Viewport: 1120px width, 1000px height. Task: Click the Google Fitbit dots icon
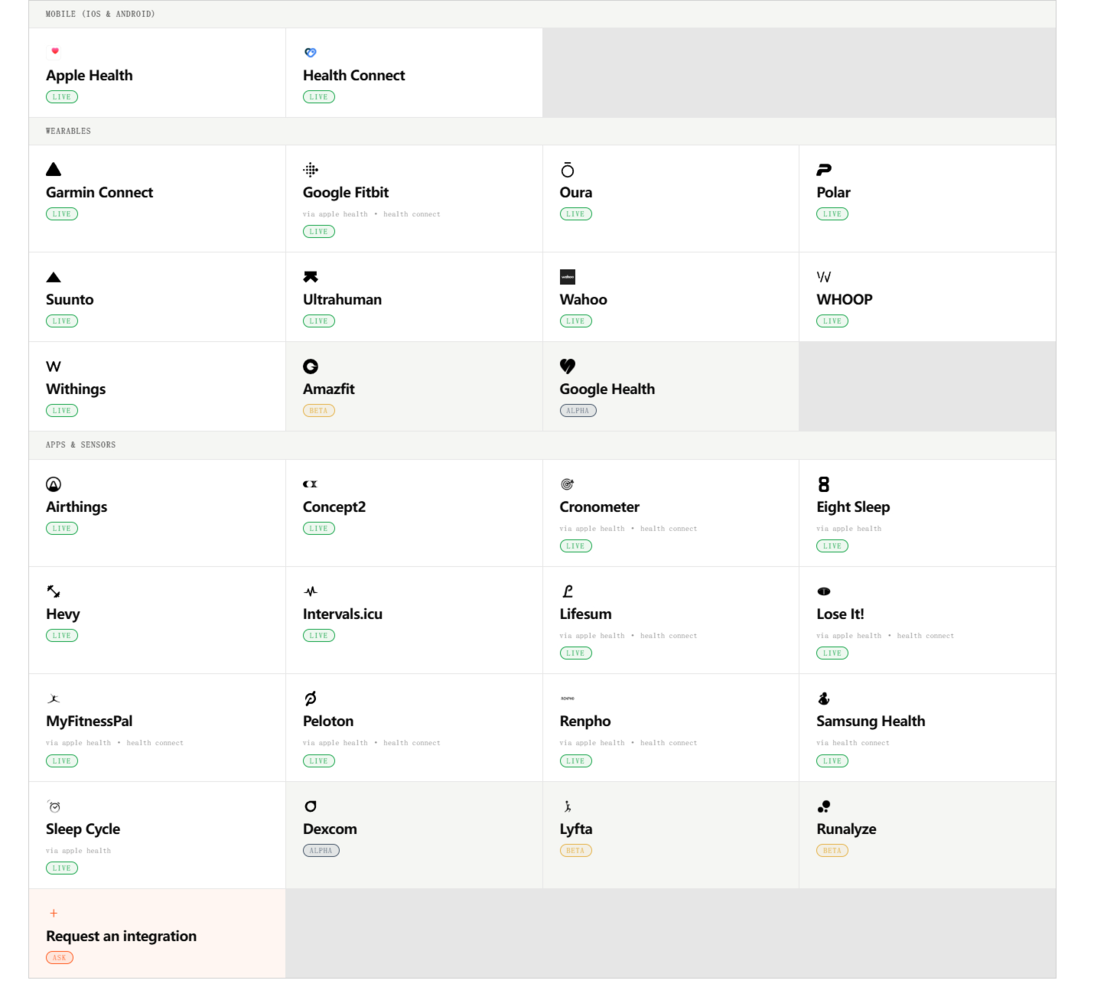pyautogui.click(x=310, y=170)
